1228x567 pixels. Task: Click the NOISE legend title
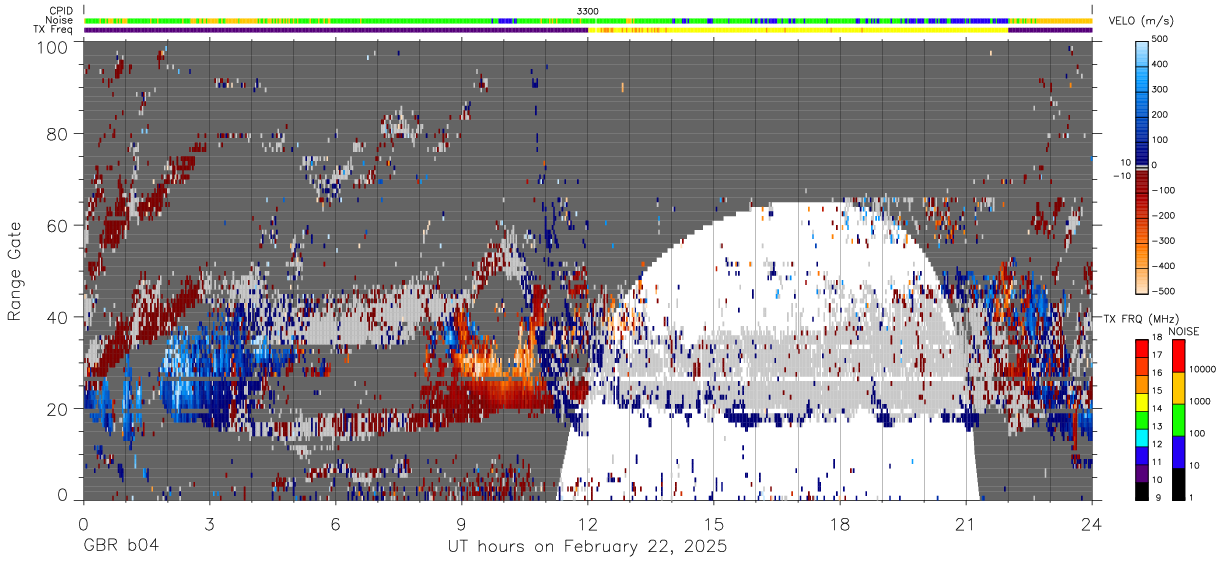1184,331
